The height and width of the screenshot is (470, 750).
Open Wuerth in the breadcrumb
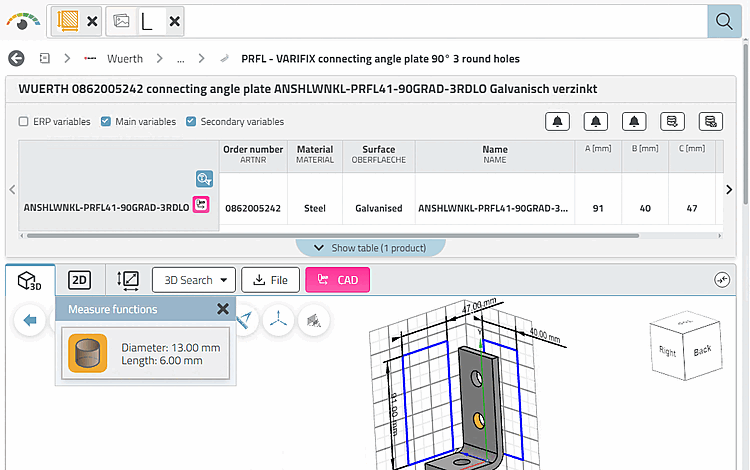coord(125,59)
